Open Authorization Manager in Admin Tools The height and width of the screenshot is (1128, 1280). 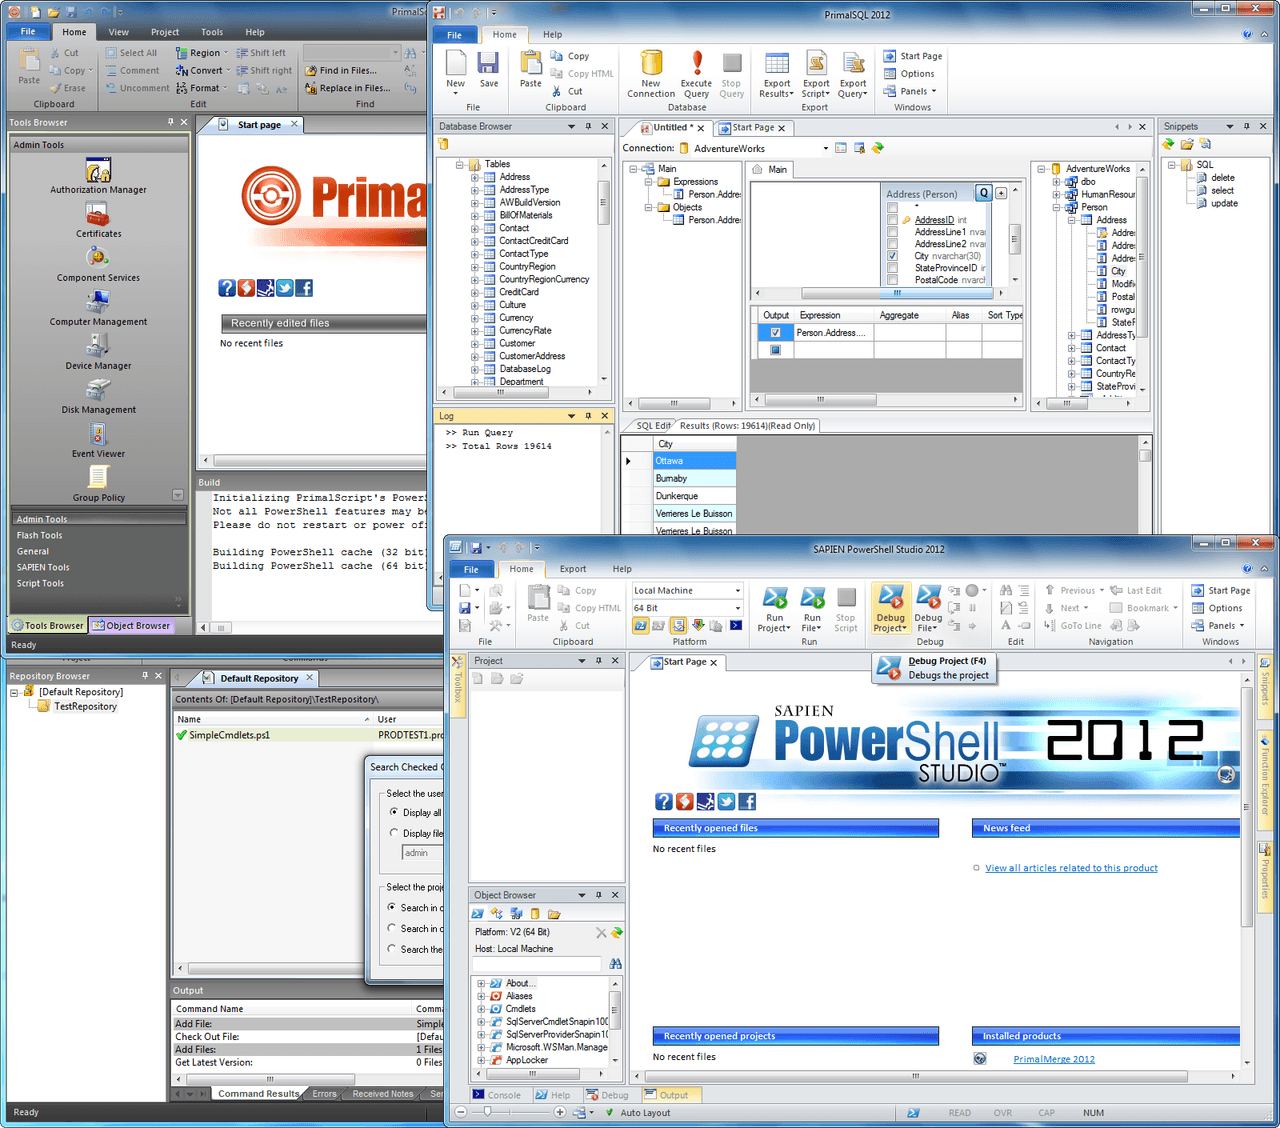98,175
